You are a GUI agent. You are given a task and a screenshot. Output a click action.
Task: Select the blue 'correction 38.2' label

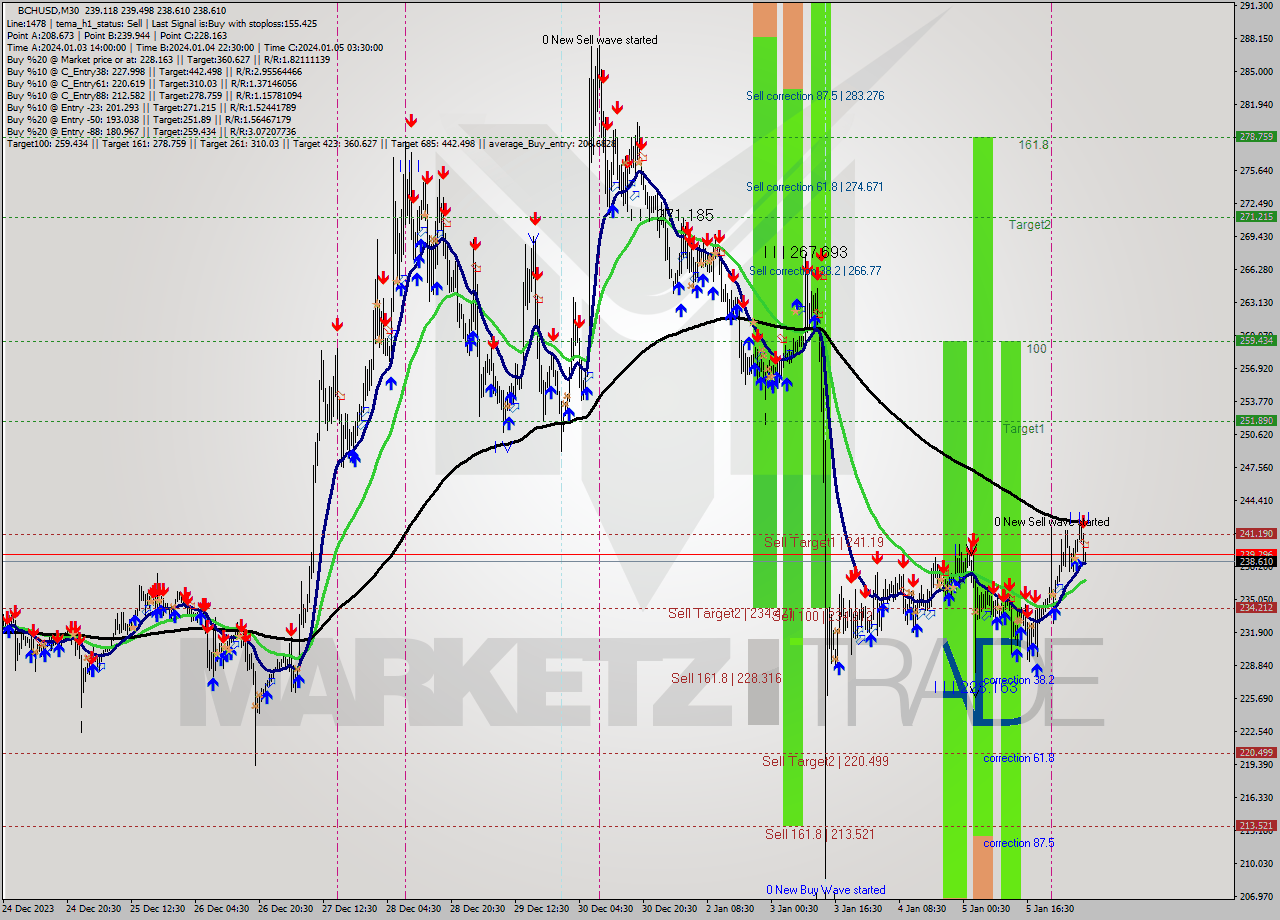coord(1018,680)
